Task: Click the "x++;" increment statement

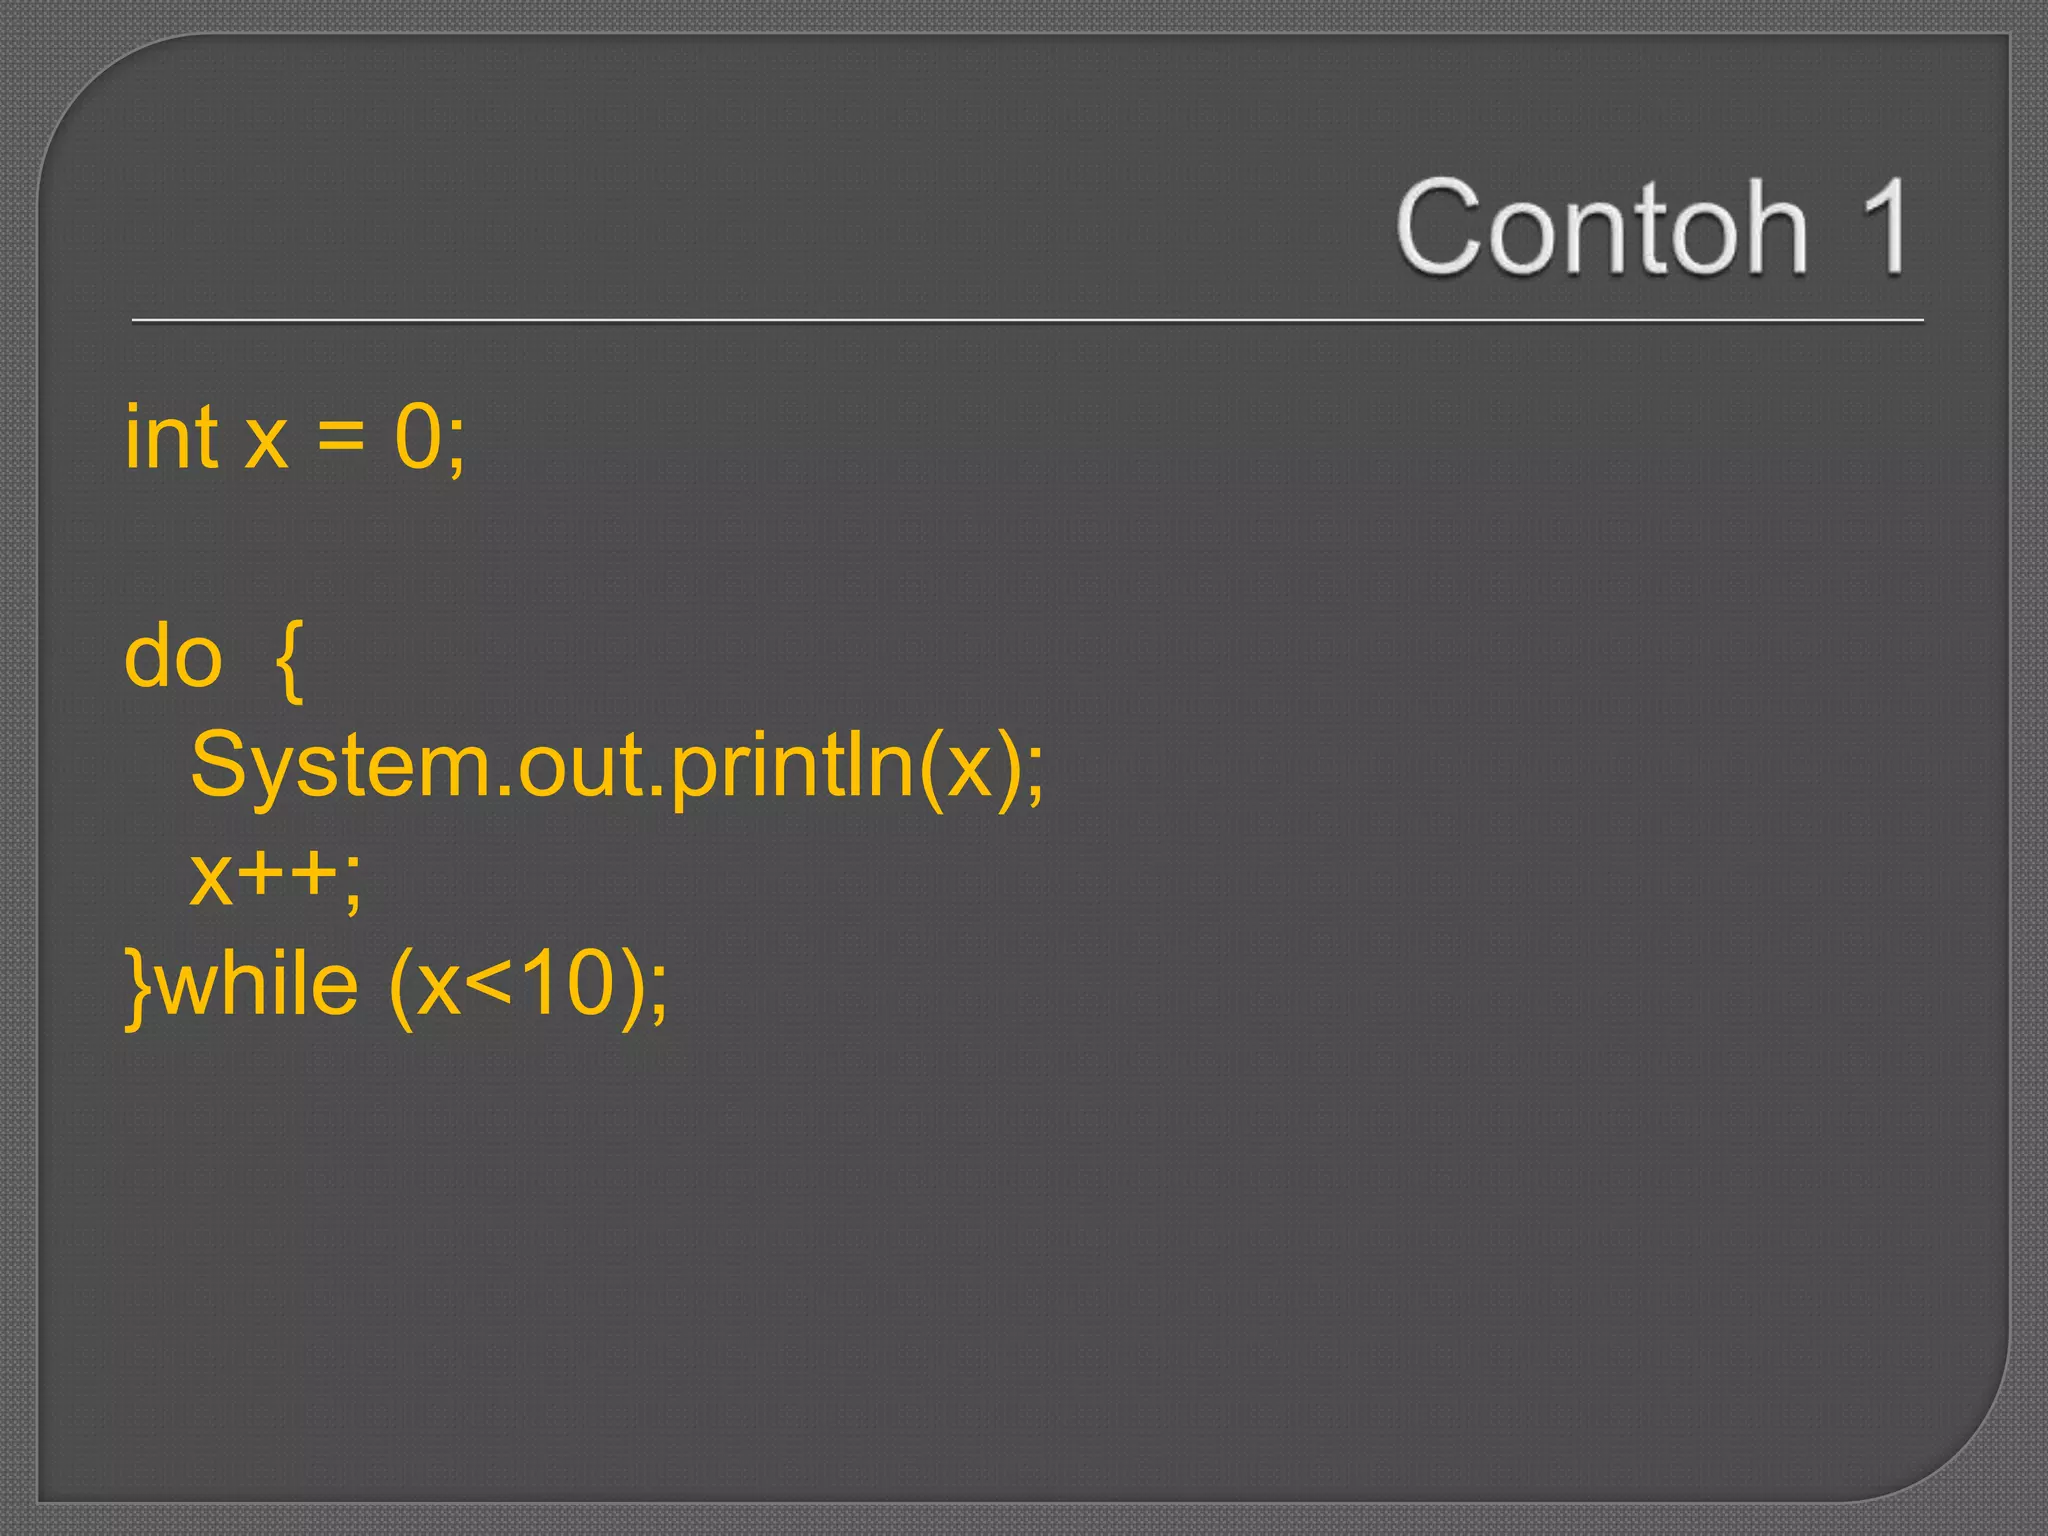Action: 276,877
